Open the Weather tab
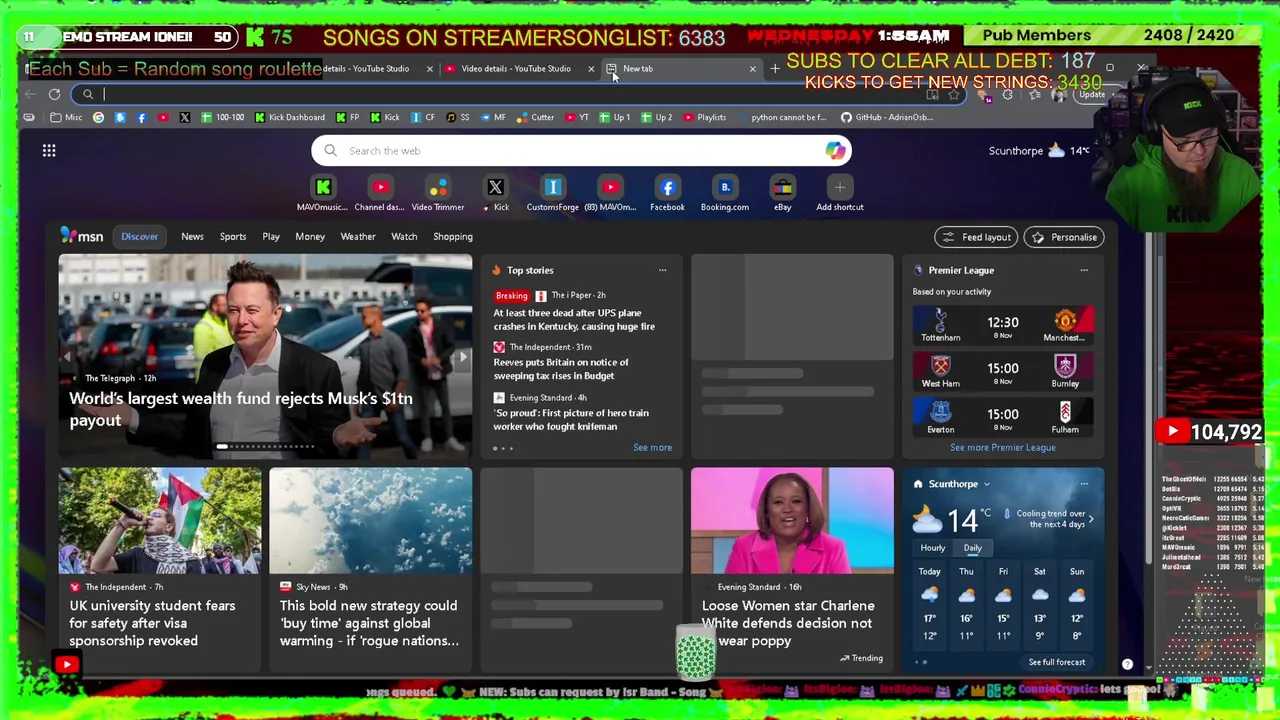 (358, 237)
